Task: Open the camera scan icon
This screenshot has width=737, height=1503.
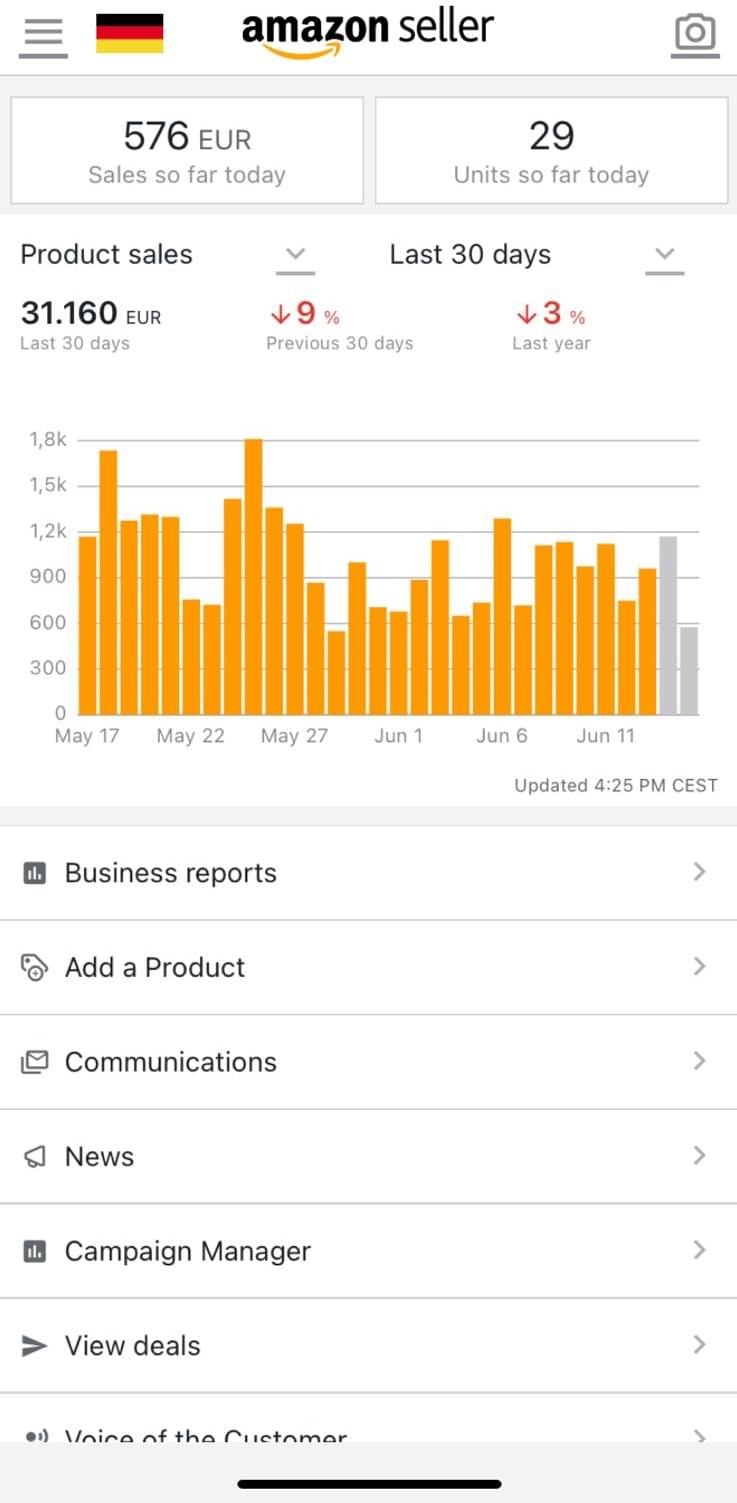Action: pos(695,34)
